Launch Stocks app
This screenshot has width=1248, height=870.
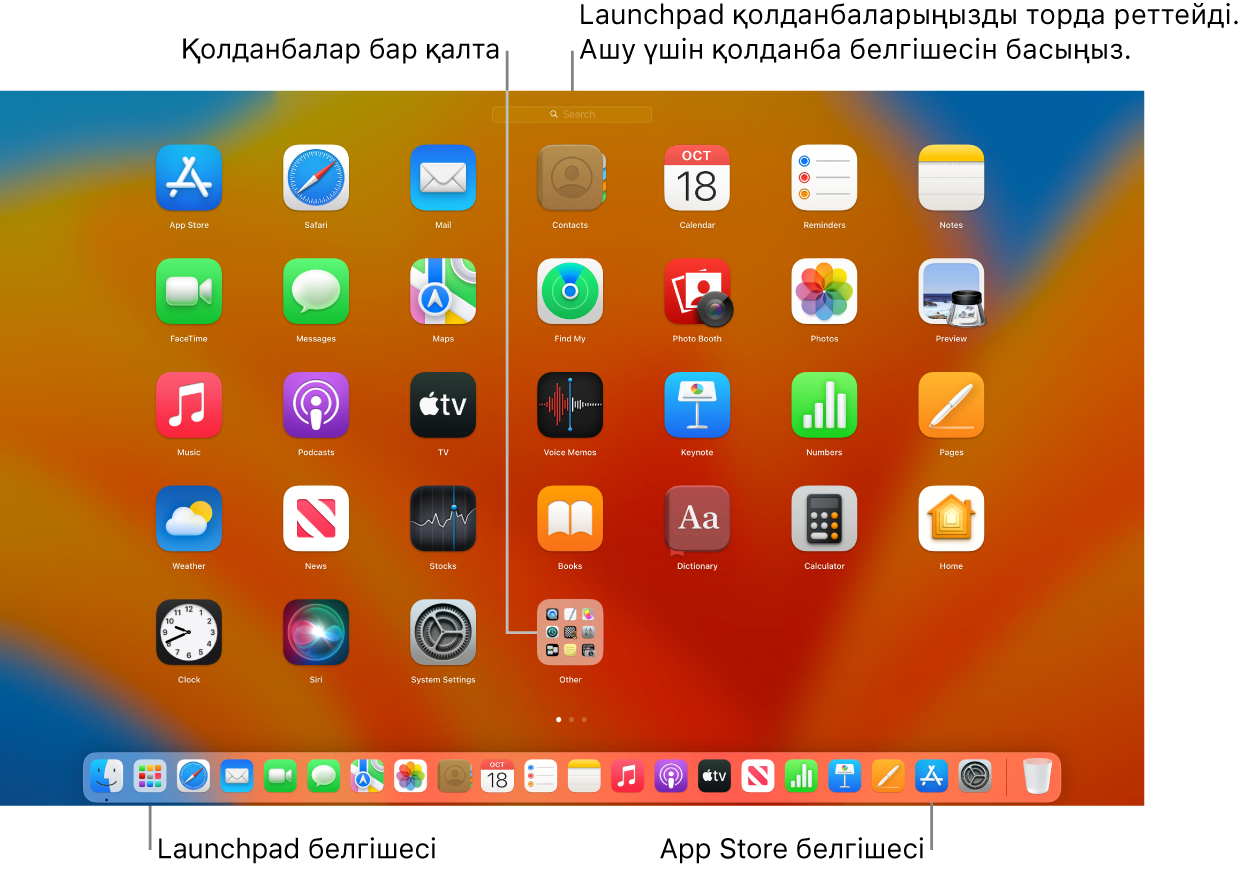(x=443, y=518)
